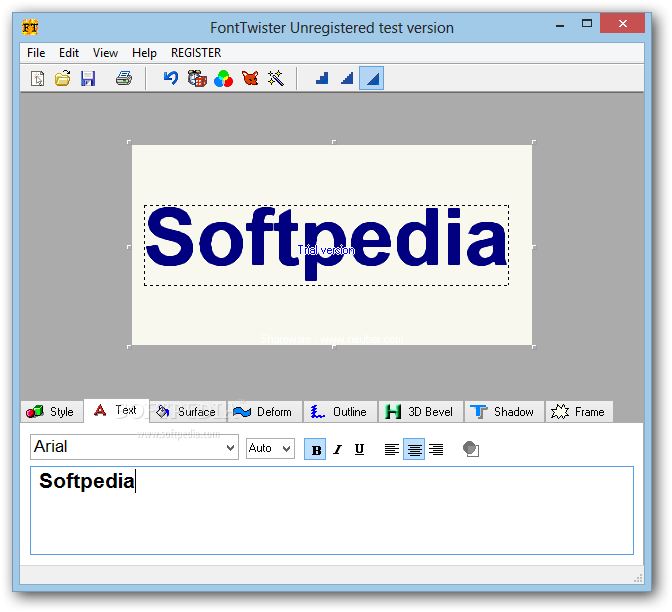This screenshot has width=672, height=612.
Task: Align text right
Action: click(436, 449)
